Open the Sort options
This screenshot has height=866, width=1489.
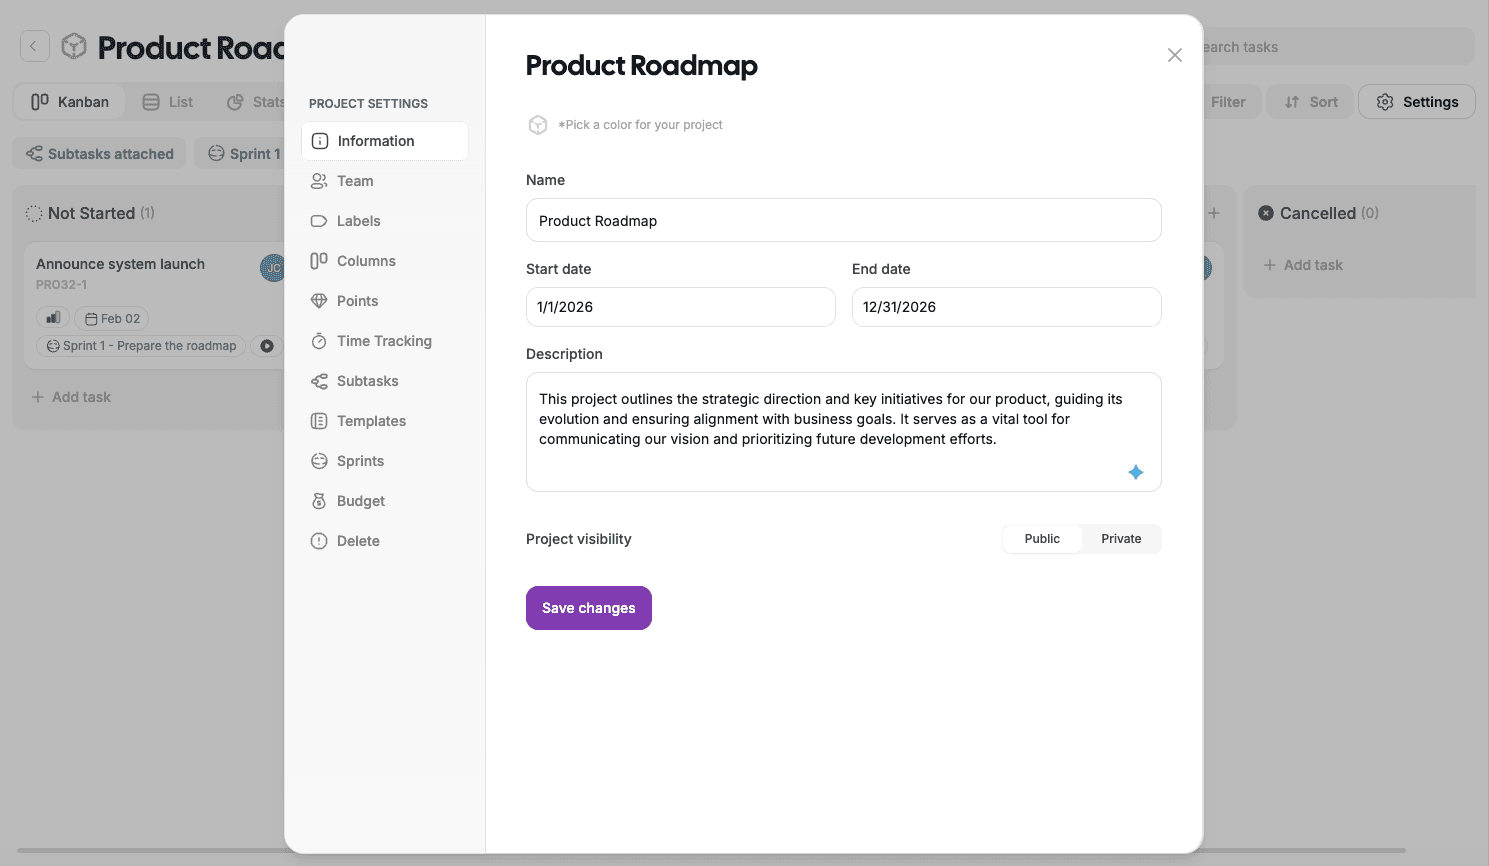tap(1311, 102)
